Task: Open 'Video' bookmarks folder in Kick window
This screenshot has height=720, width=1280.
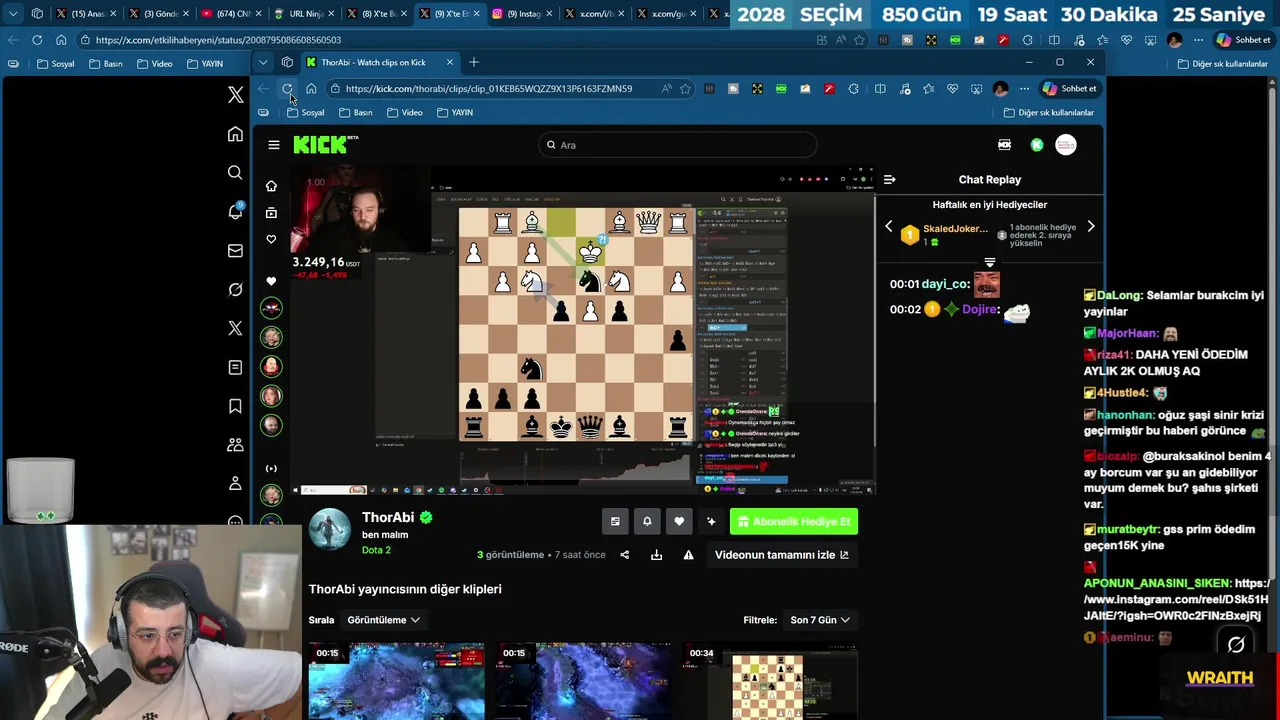Action: coord(405,113)
